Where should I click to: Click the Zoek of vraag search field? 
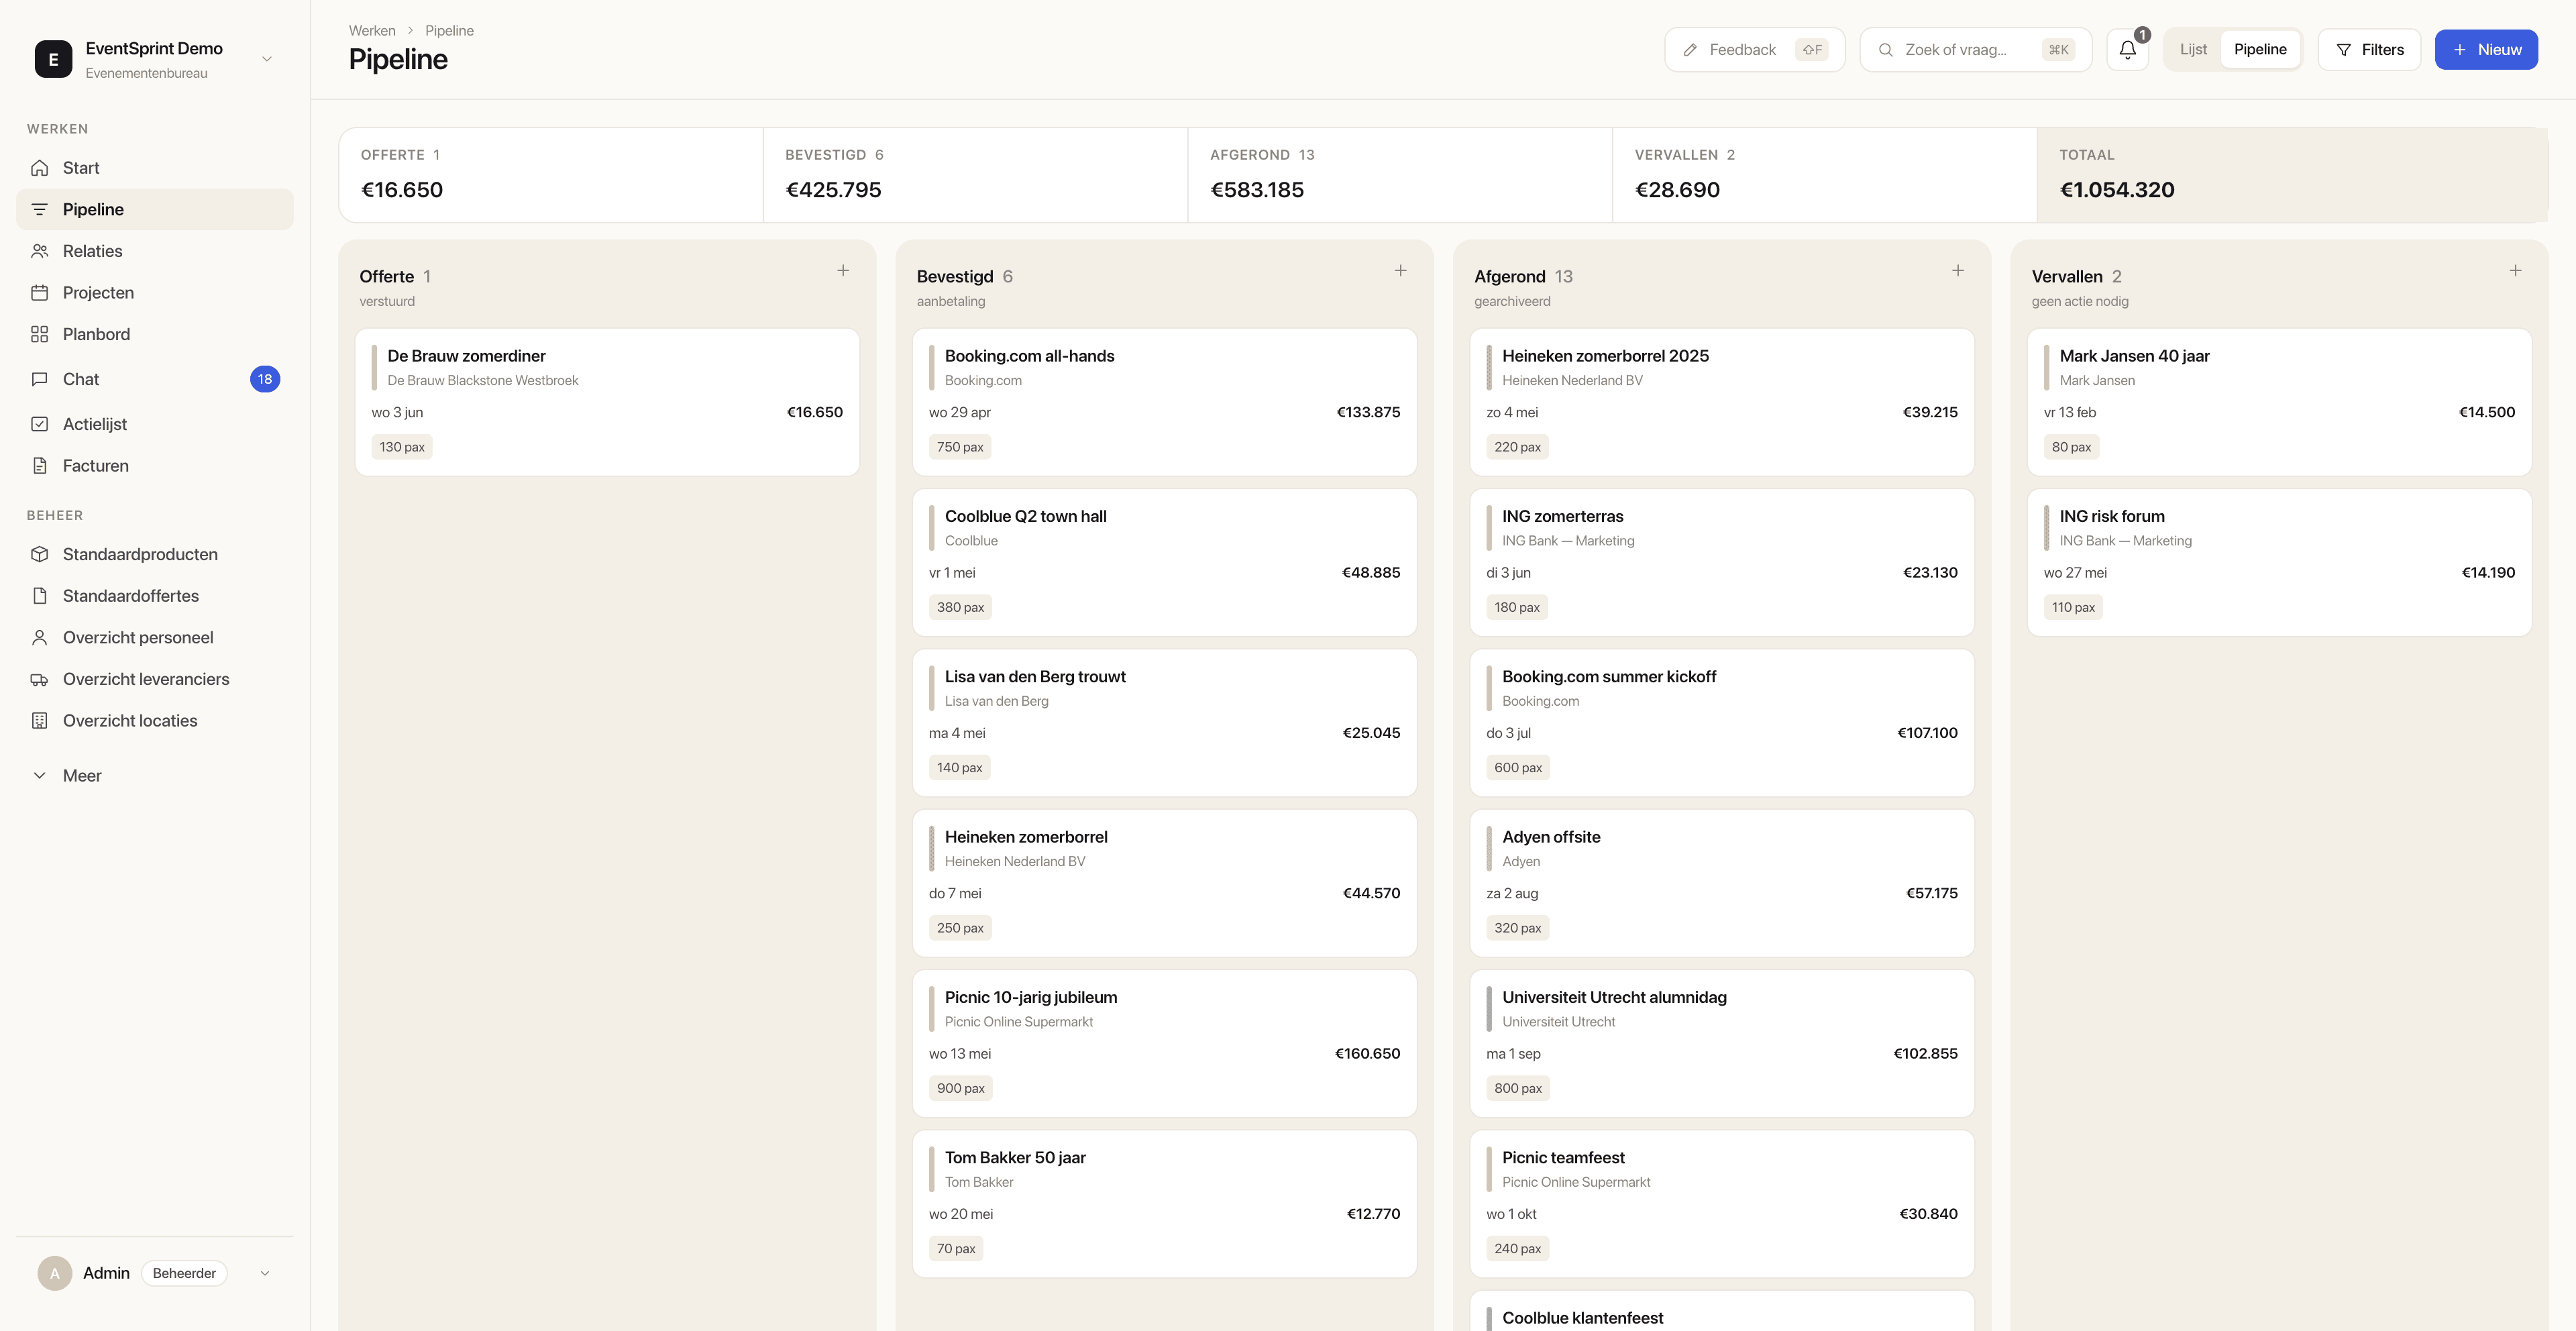pos(1975,49)
